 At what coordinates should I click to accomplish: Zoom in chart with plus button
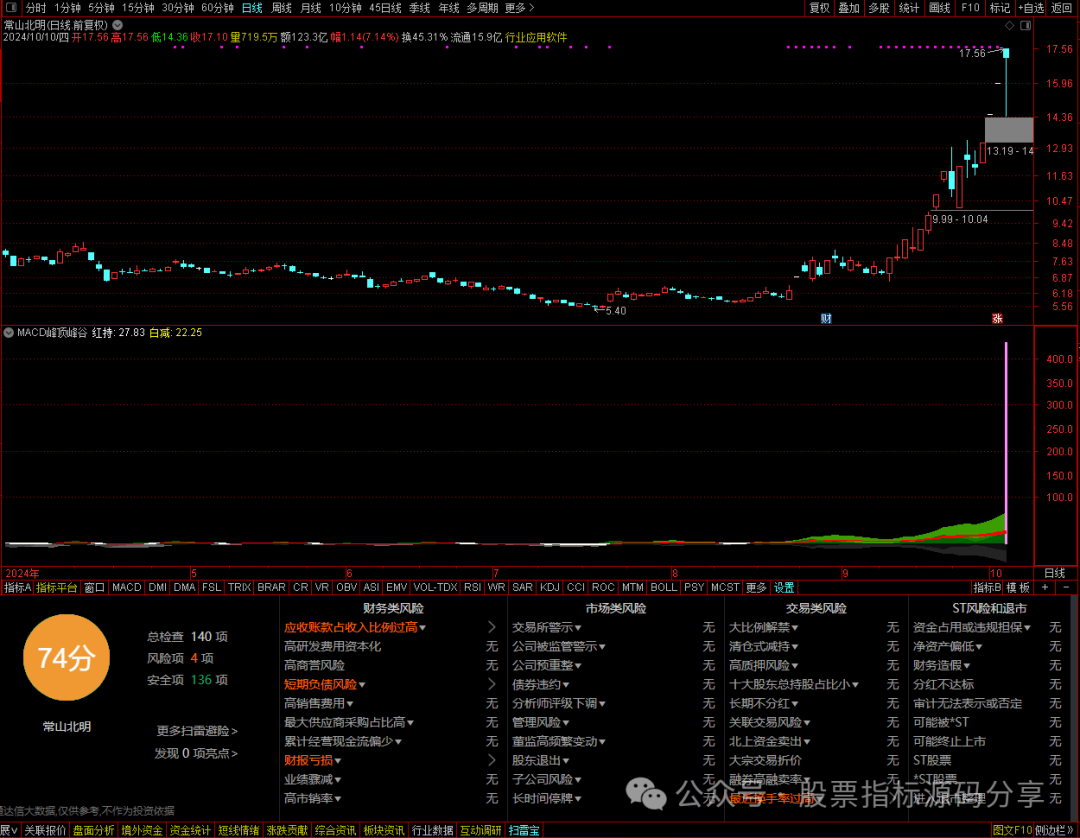click(1045, 587)
